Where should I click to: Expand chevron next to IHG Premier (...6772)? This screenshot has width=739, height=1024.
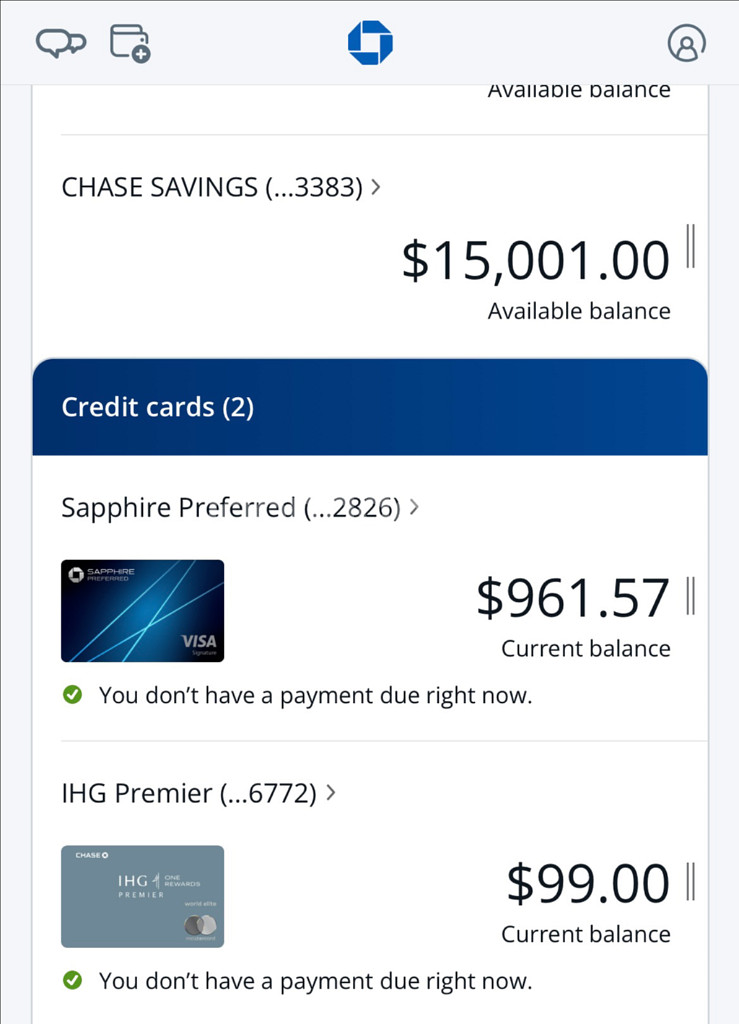tap(330, 793)
